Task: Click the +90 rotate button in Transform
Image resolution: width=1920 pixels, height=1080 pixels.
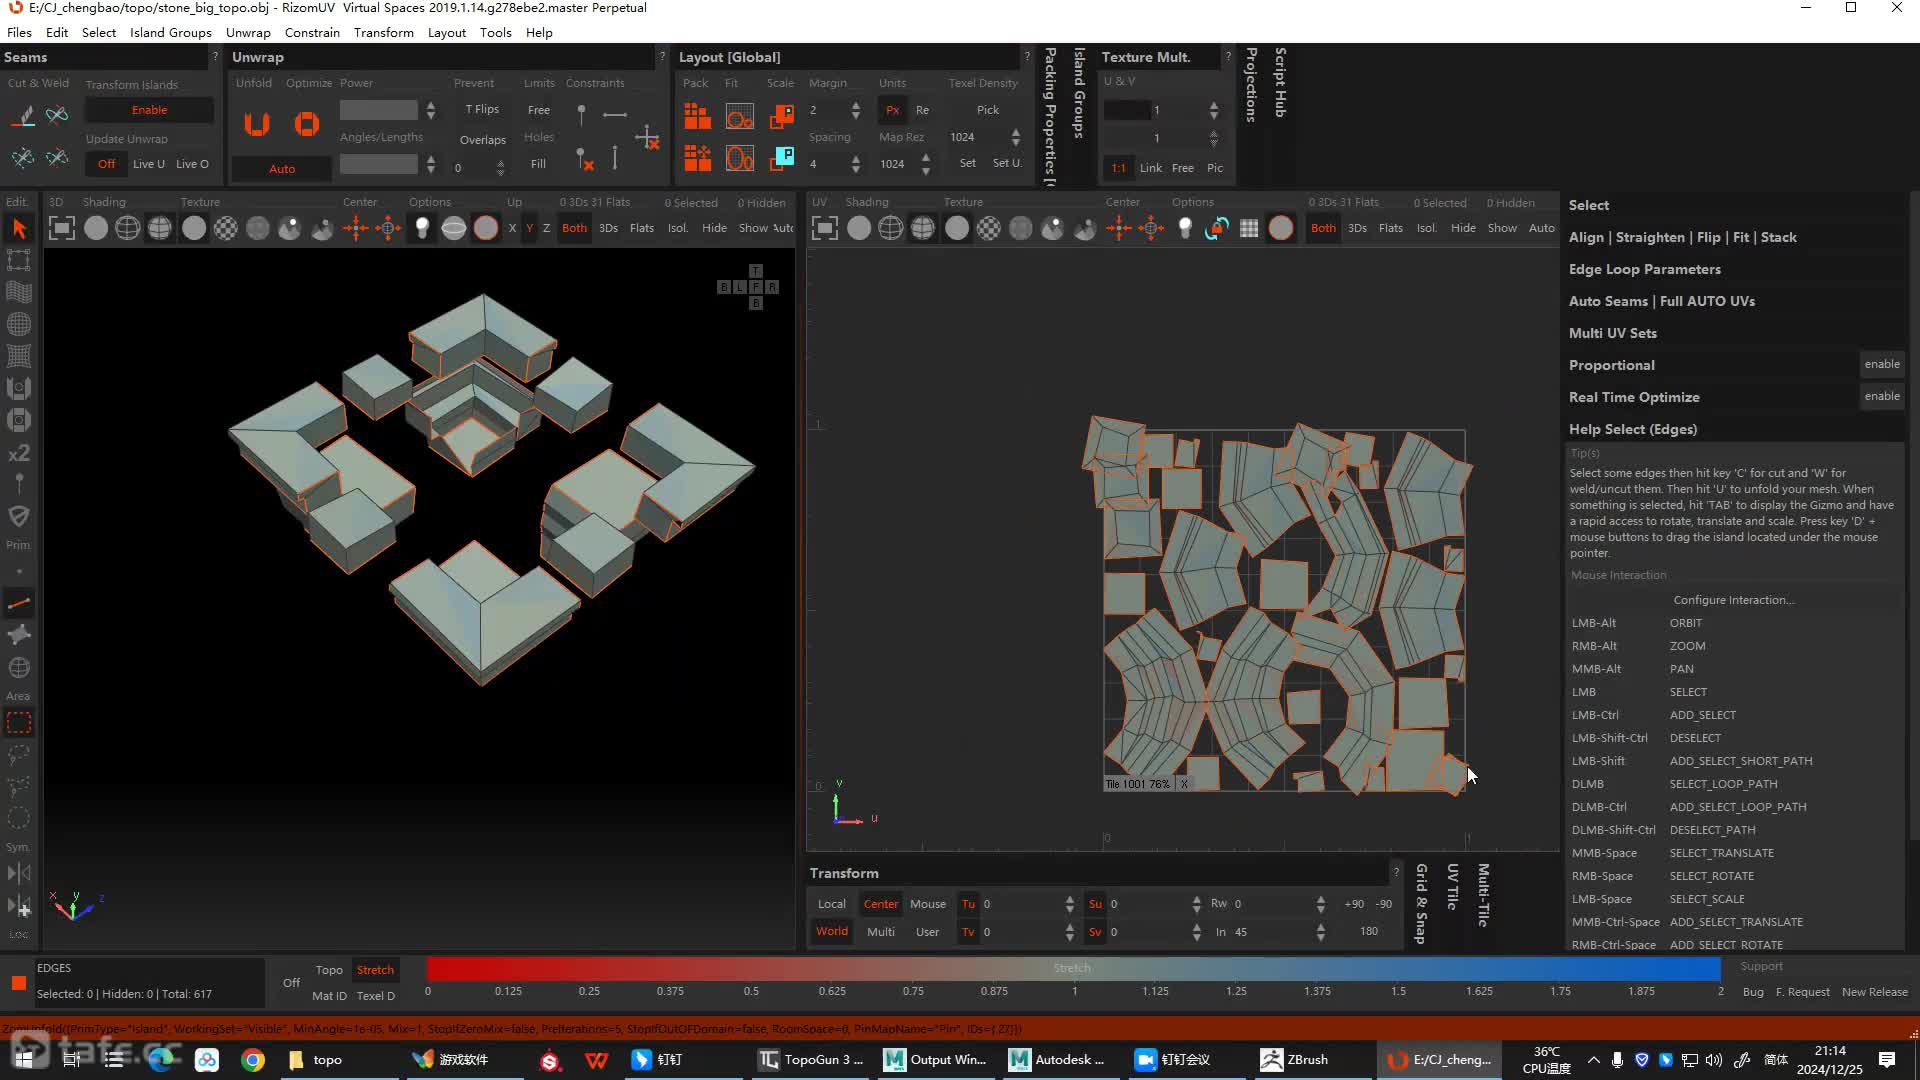Action: (x=1354, y=904)
